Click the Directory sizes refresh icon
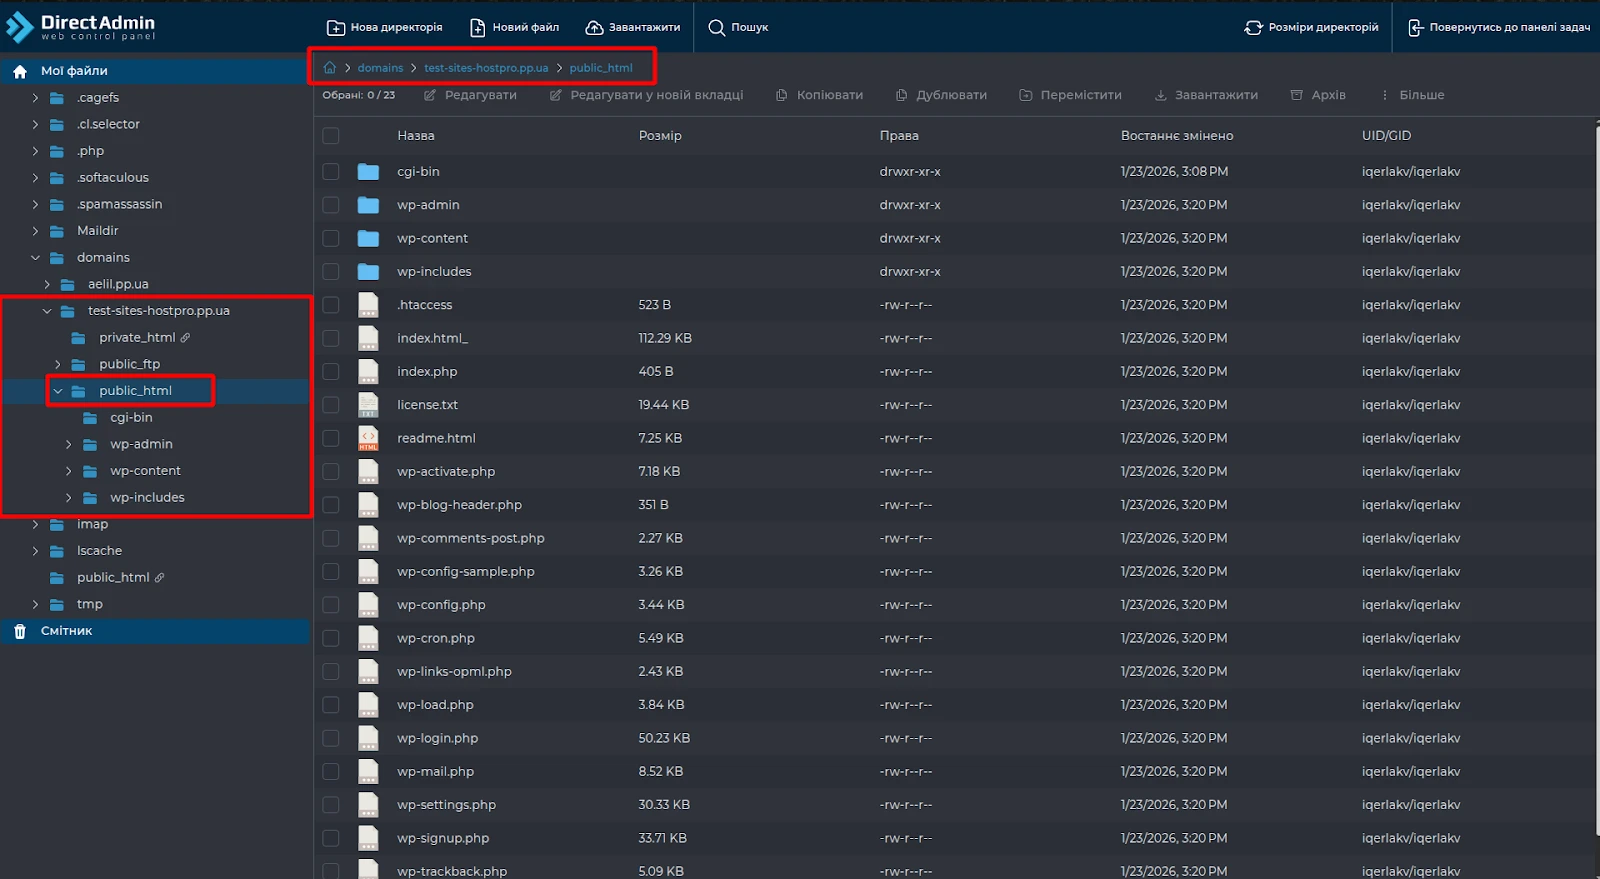 pos(1253,28)
